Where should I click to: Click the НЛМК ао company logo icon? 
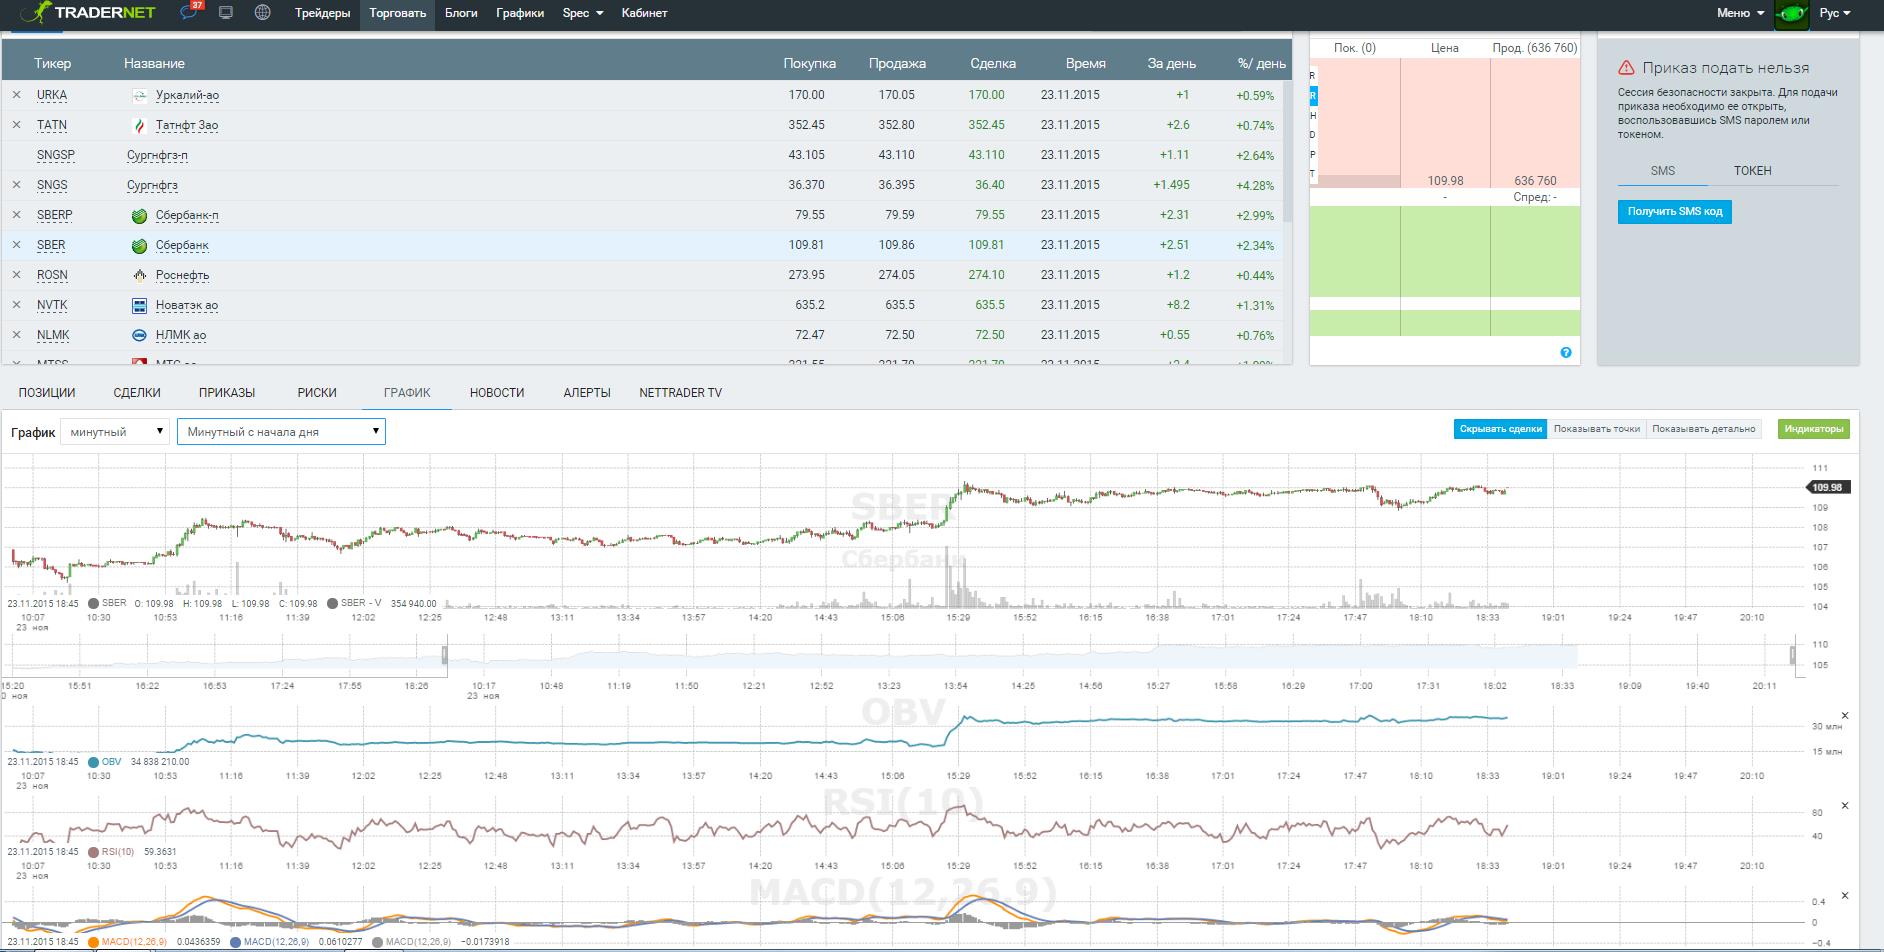(140, 335)
